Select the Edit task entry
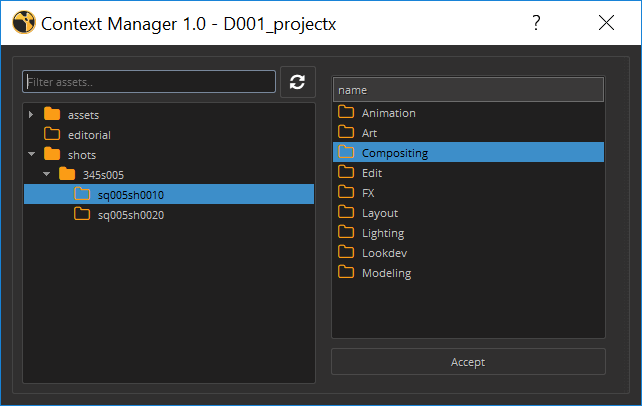Screen dimensions: 642x406 tap(372, 173)
